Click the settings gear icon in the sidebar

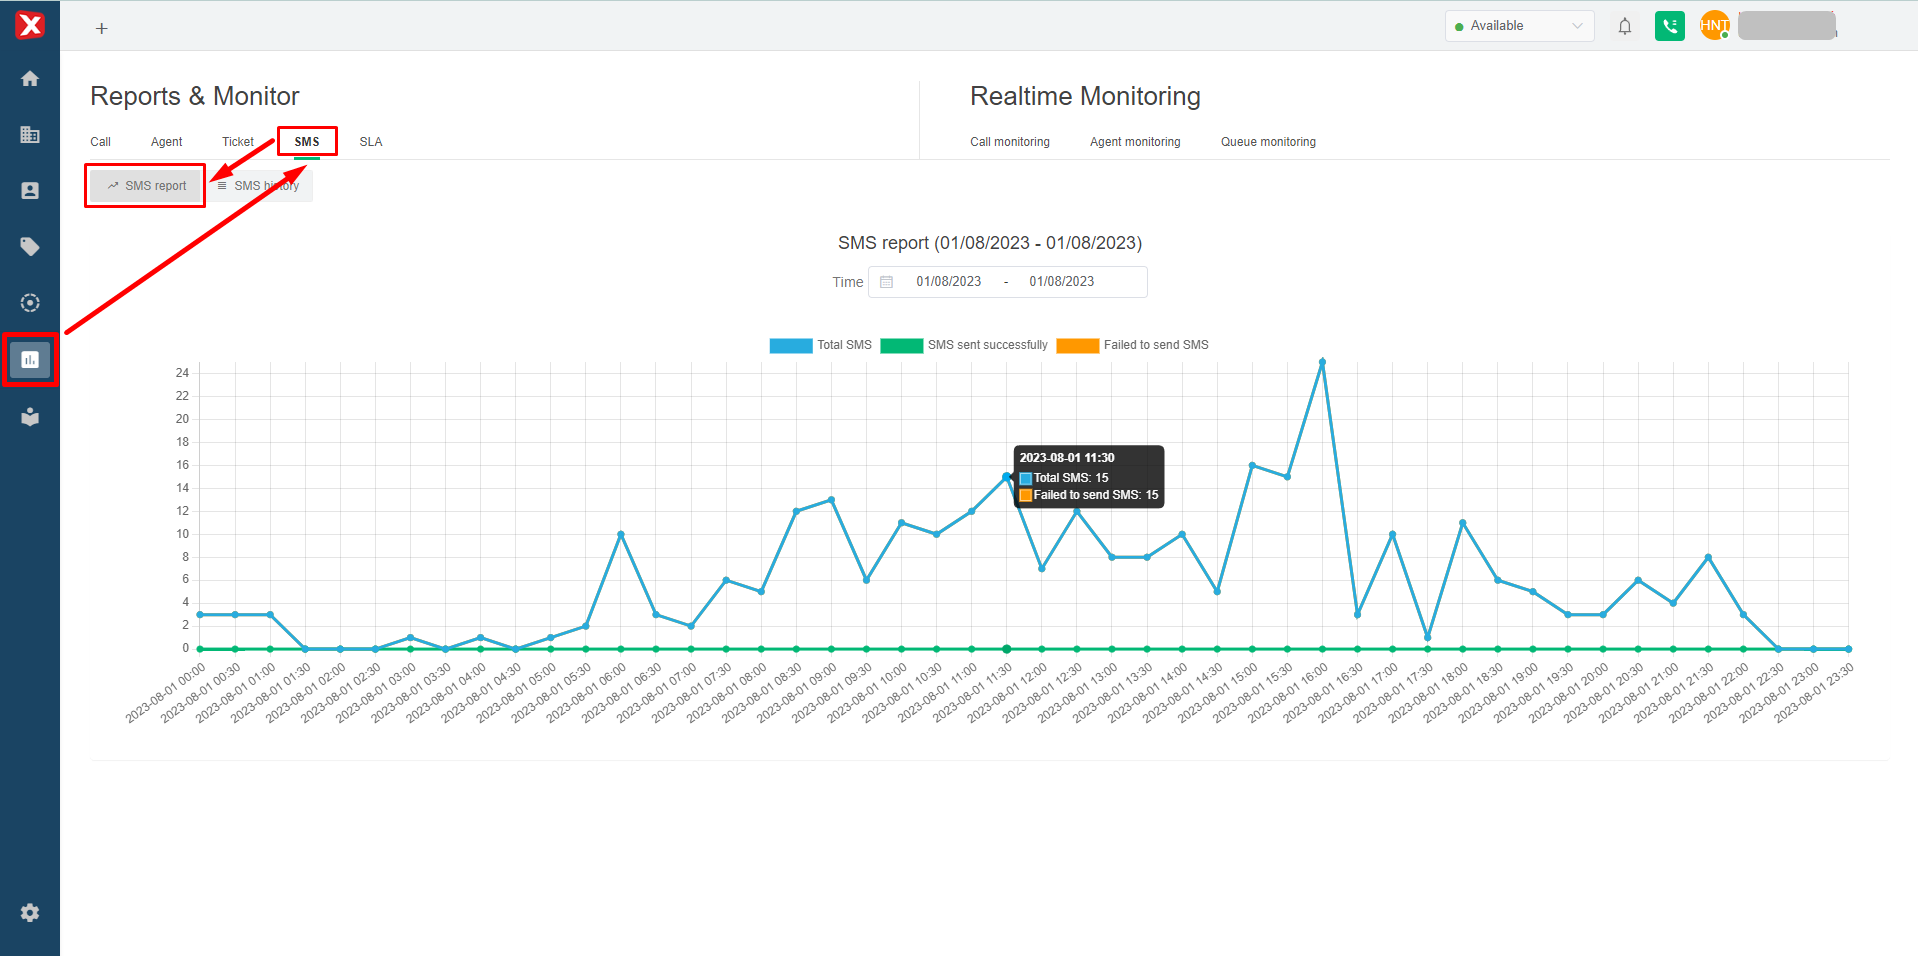pyautogui.click(x=30, y=912)
